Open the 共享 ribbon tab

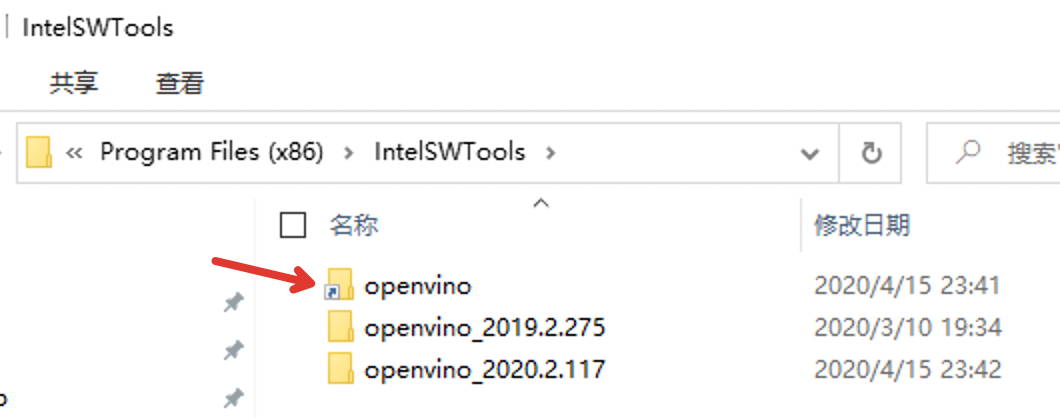coord(74,83)
